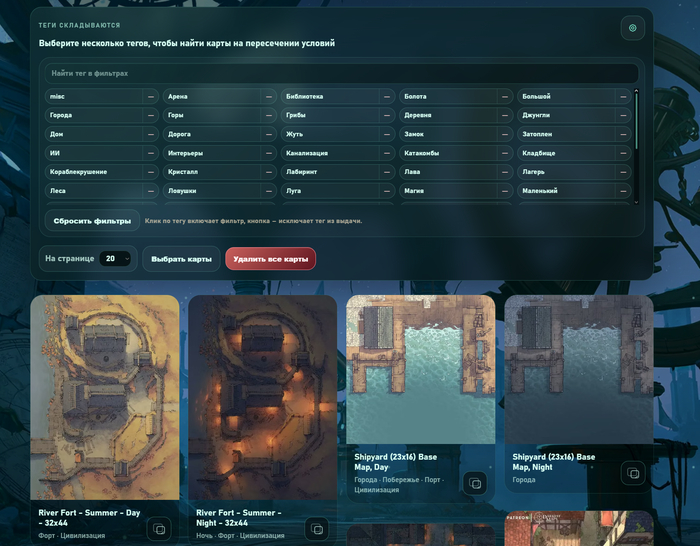Image resolution: width=700 pixels, height=546 pixels.
Task: Exclude the ИИ tag using the minus button
Action: (151, 153)
